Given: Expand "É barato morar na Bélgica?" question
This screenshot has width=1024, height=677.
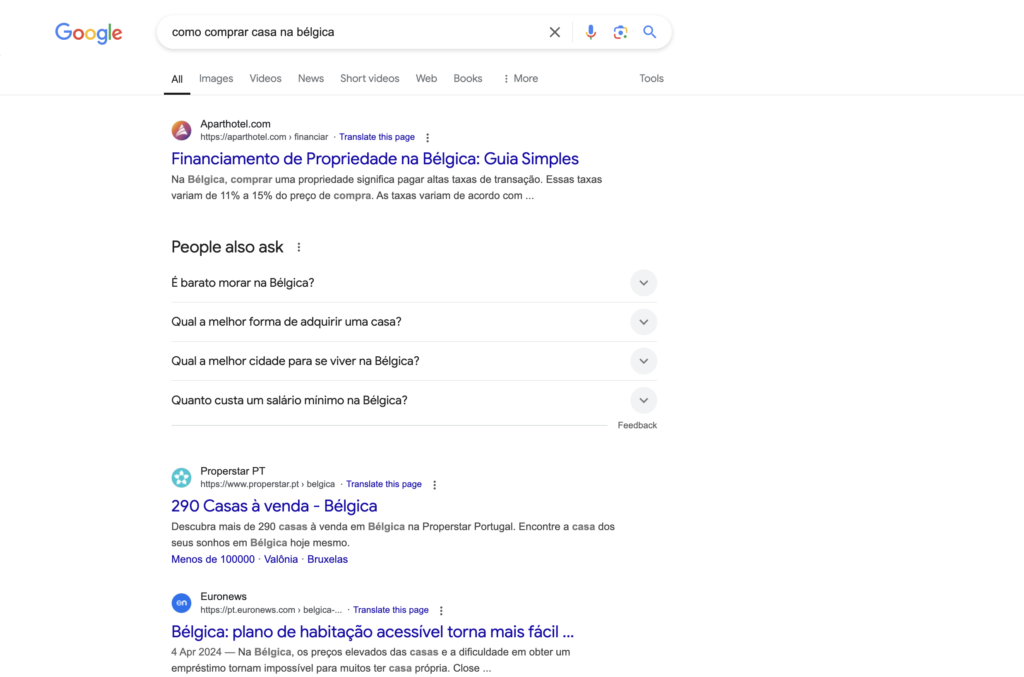Looking at the screenshot, I should 414,283.
